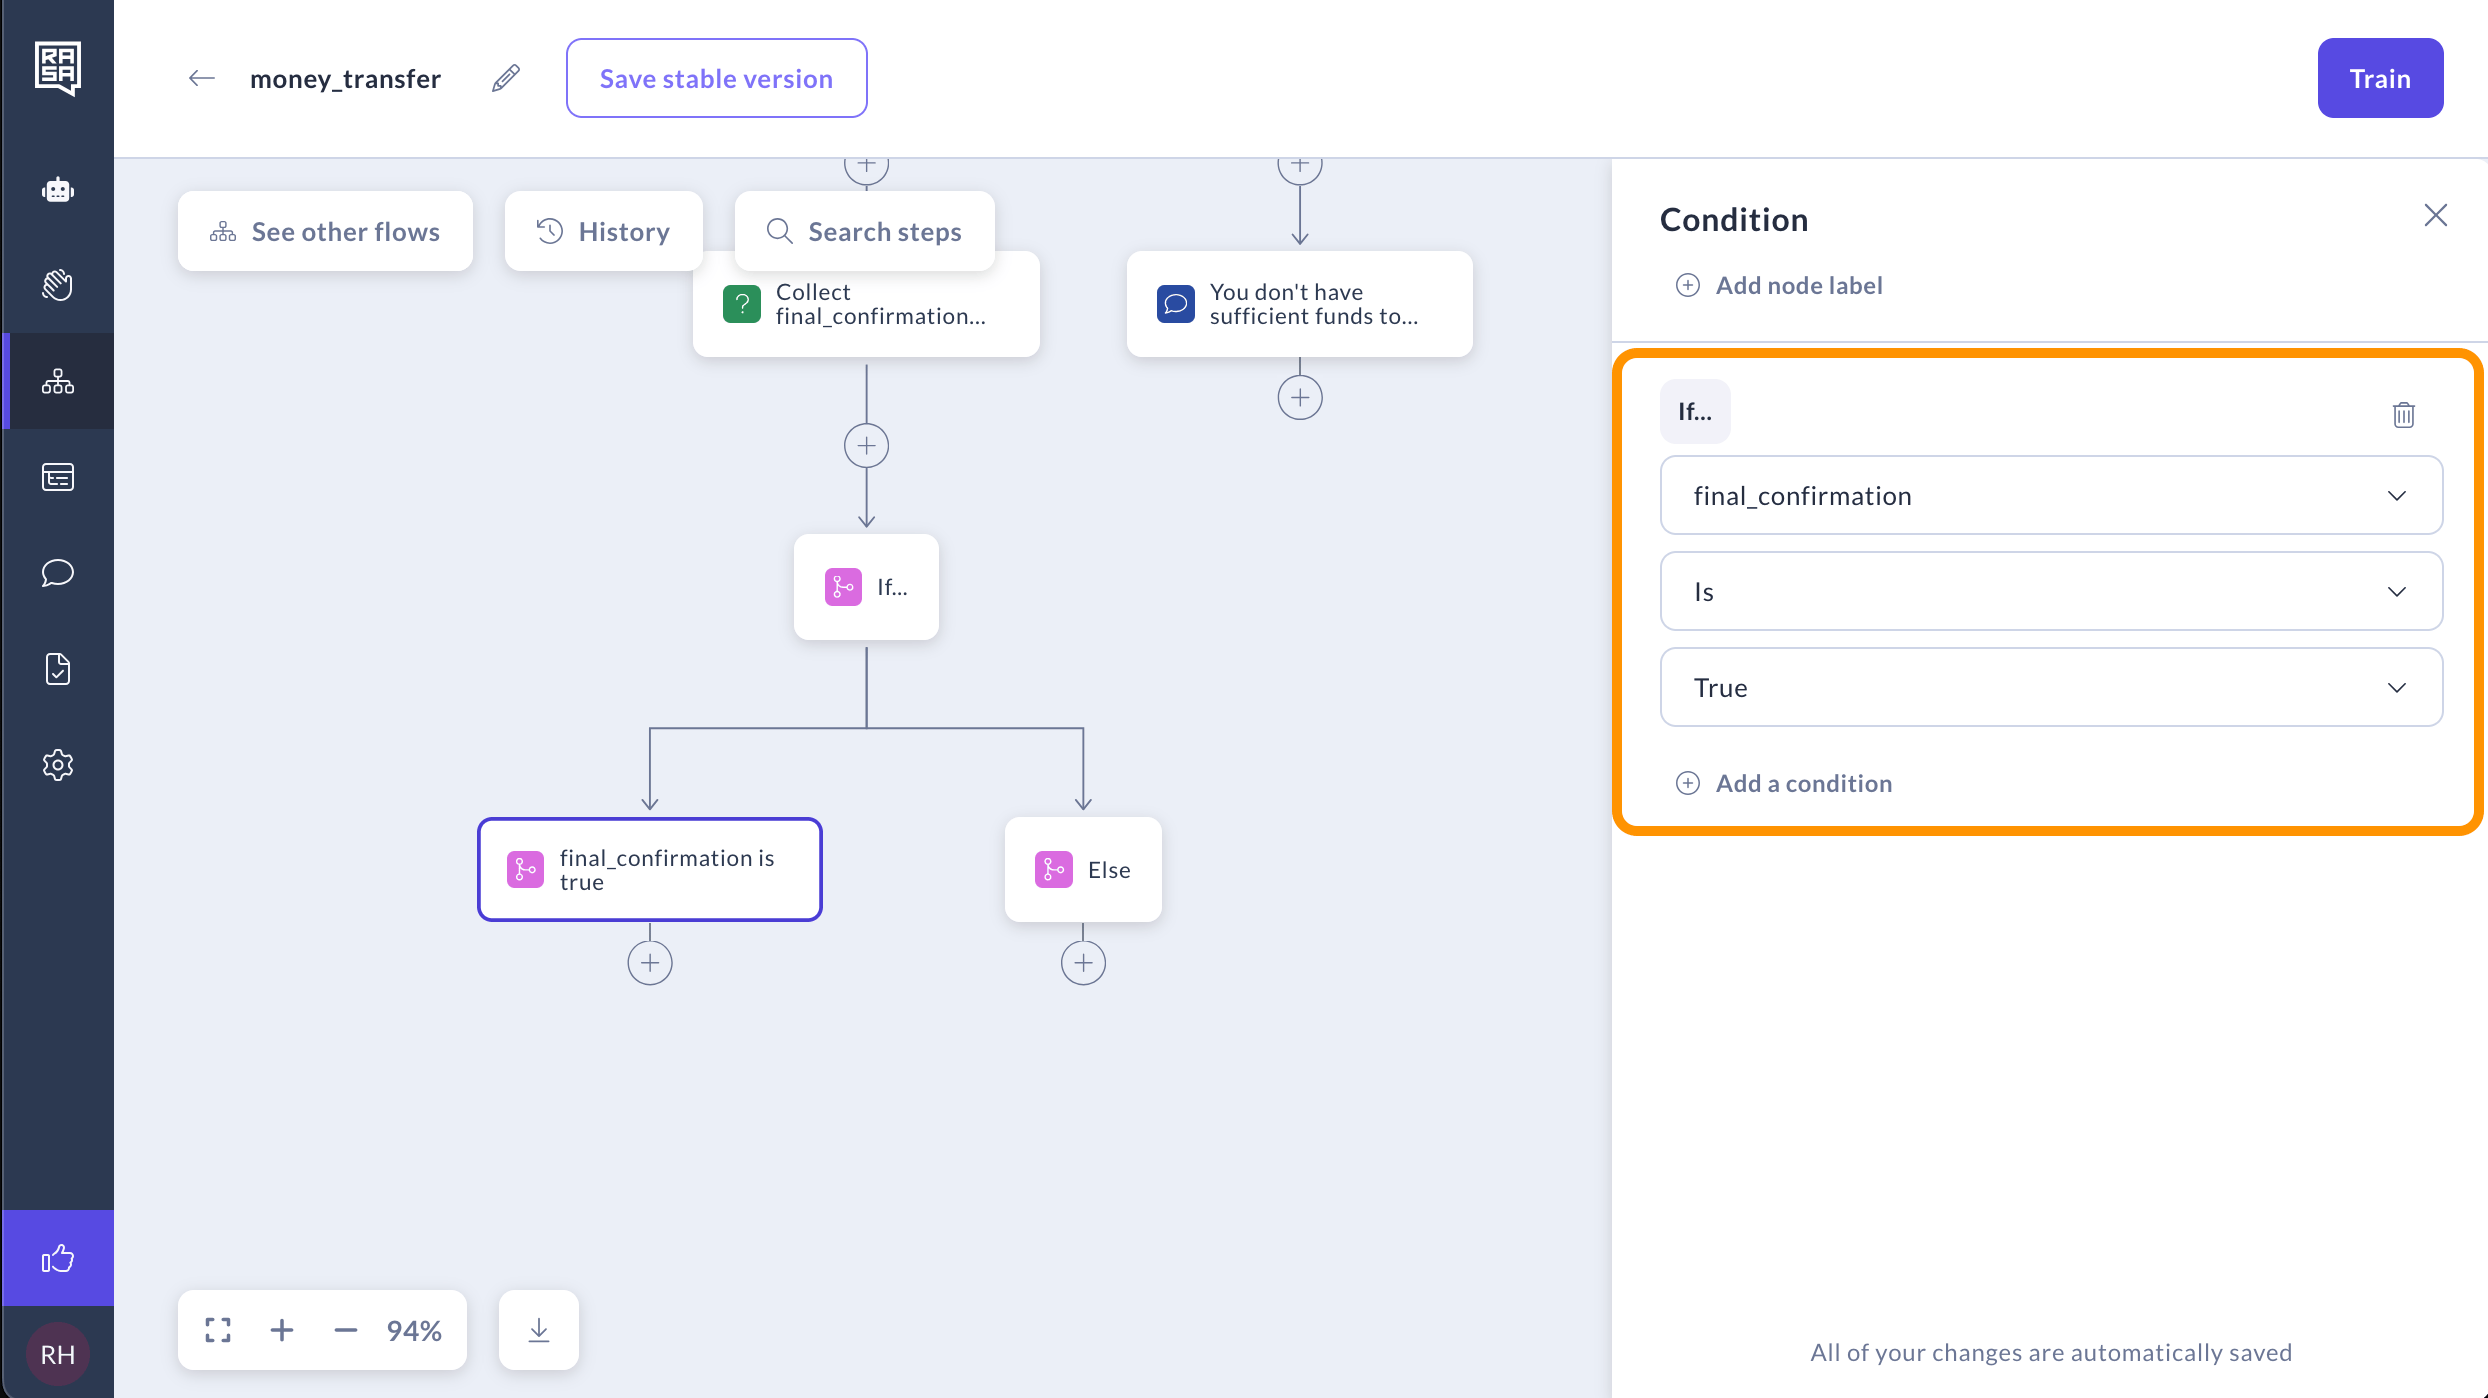Open the waving hand sidebar icon
Image resolution: width=2488 pixels, height=1398 pixels.
[58, 285]
